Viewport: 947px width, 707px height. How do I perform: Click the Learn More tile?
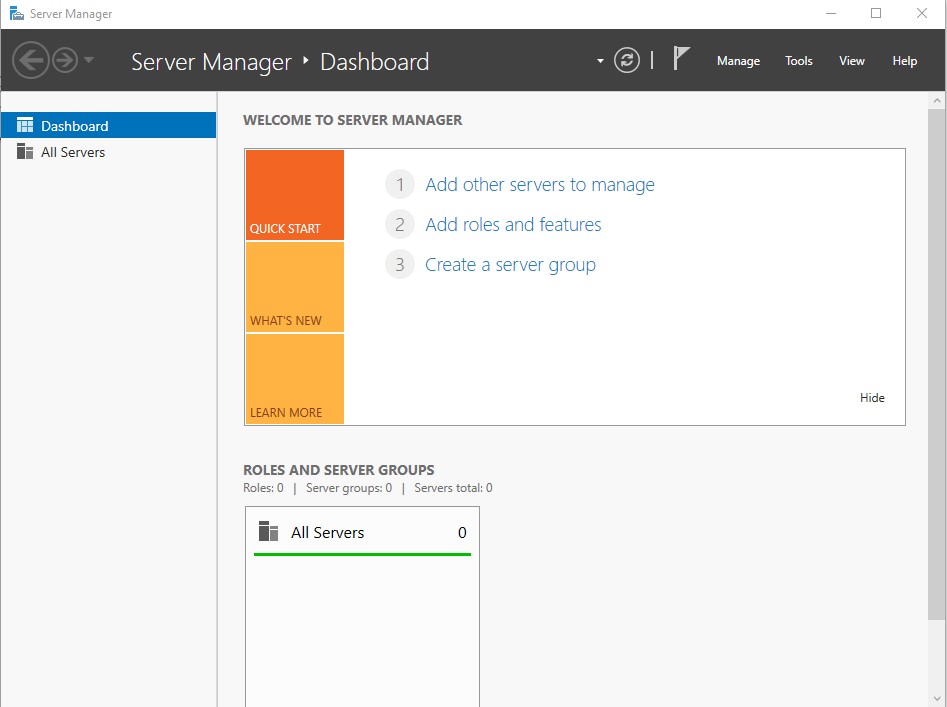[x=295, y=379]
